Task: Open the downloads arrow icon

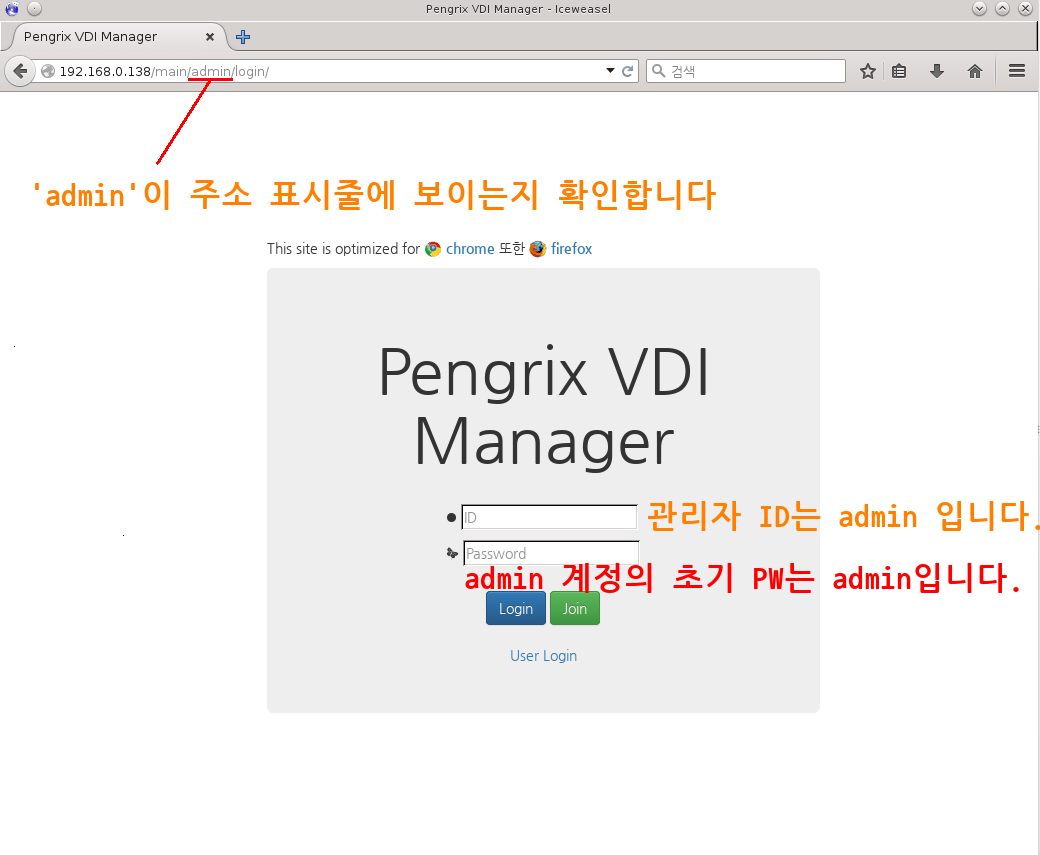Action: coord(937,71)
